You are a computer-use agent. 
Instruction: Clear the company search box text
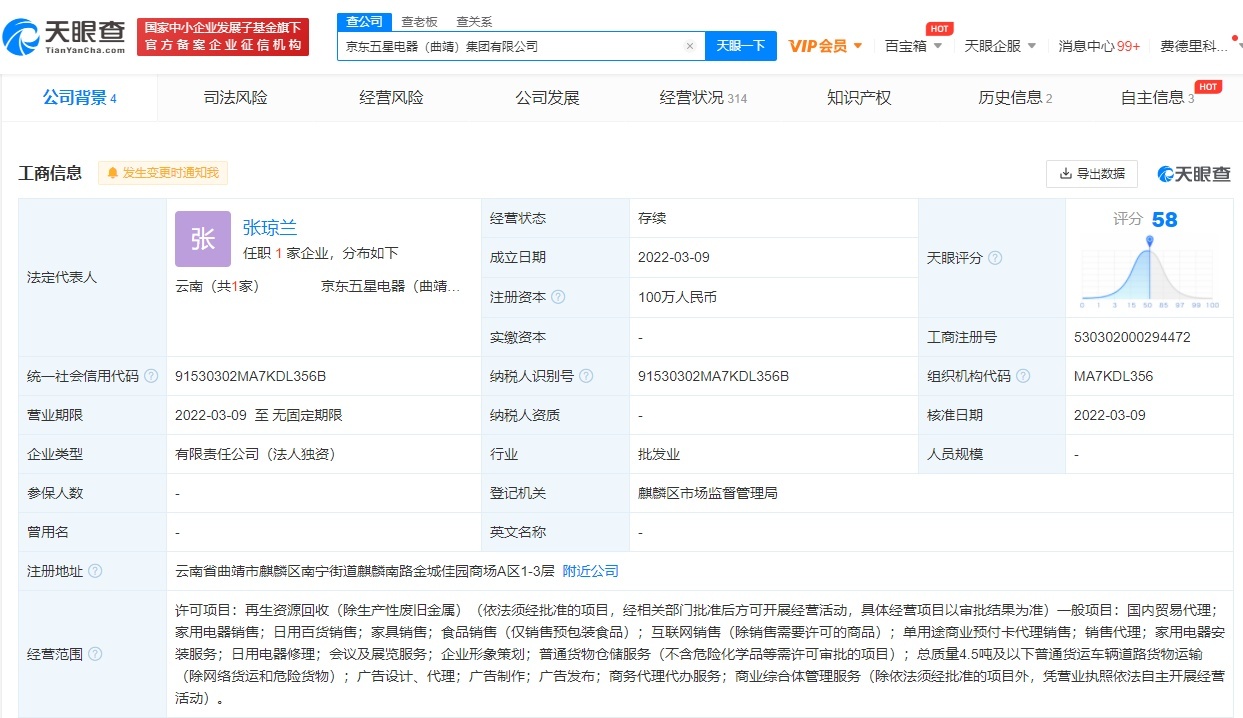coord(689,46)
